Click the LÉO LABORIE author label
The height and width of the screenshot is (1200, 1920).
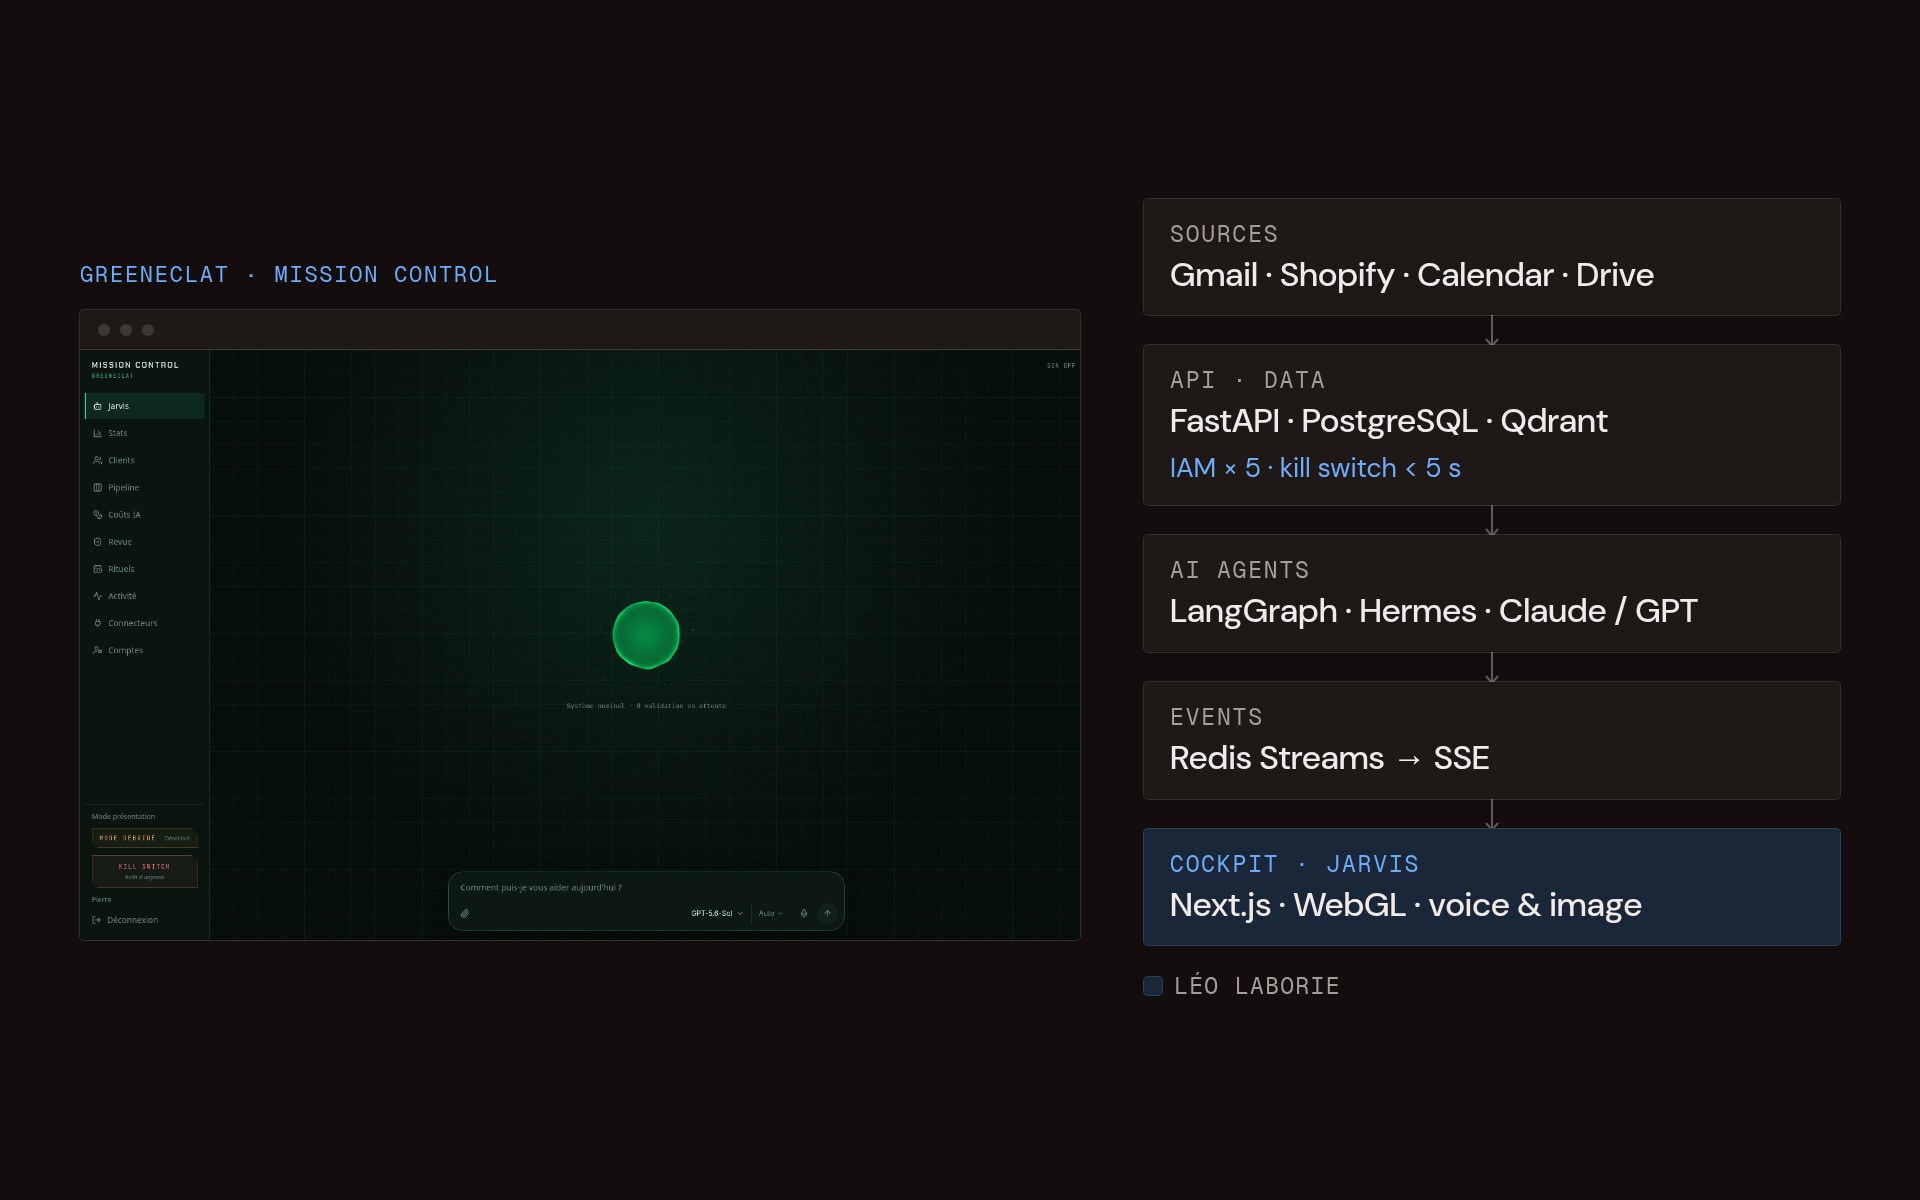[x=1256, y=986]
